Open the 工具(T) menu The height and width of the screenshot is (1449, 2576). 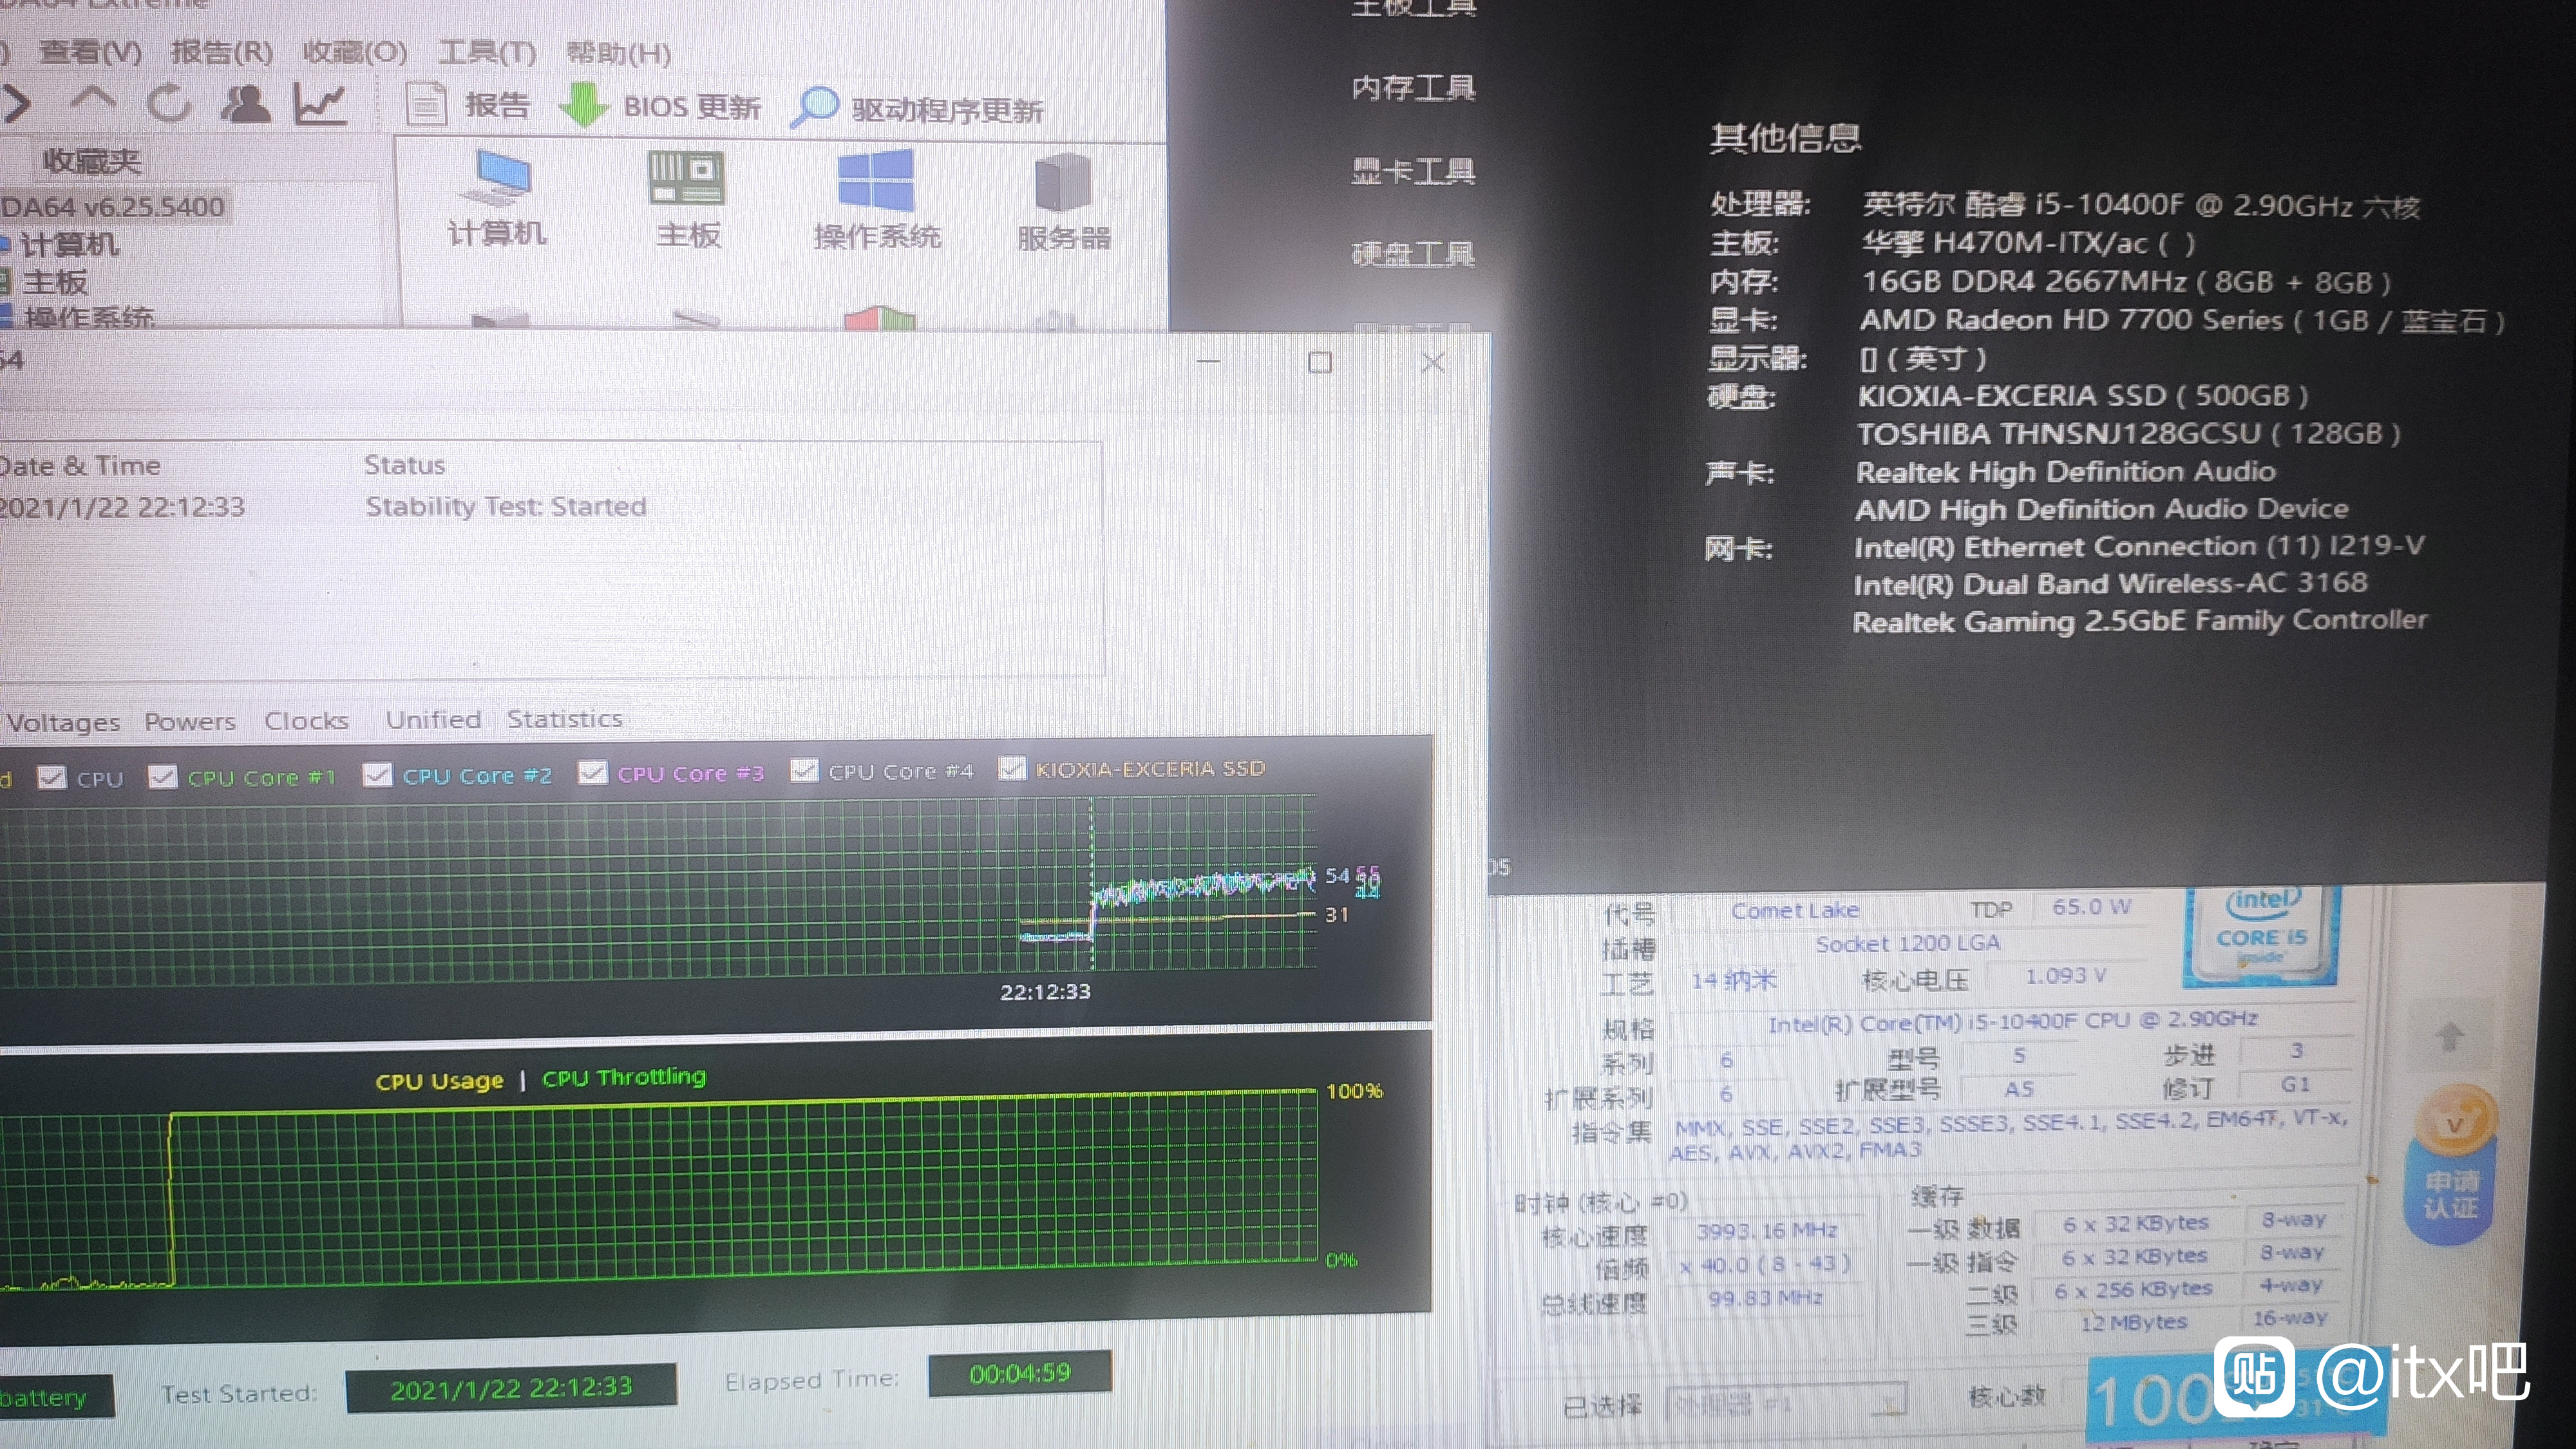coord(487,52)
